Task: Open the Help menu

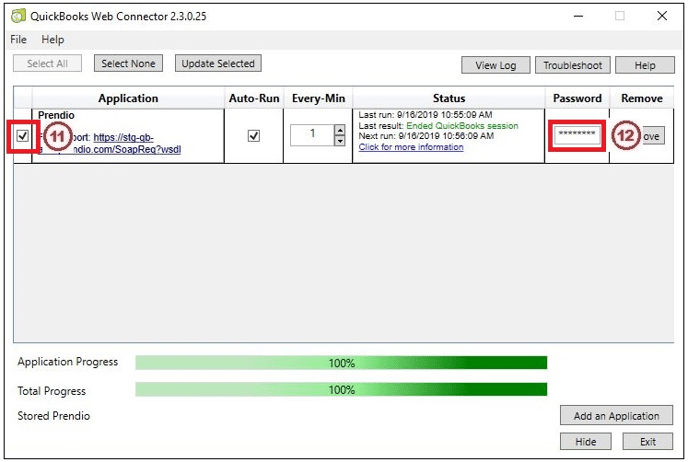Action: click(x=53, y=39)
